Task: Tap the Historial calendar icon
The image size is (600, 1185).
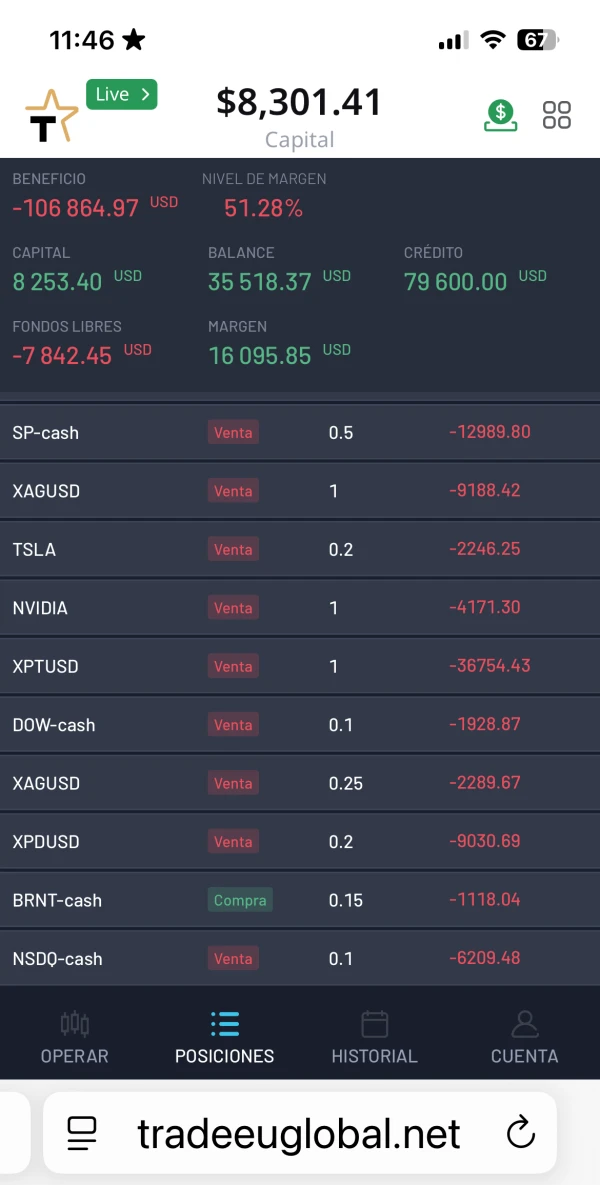Action: coord(374,1023)
